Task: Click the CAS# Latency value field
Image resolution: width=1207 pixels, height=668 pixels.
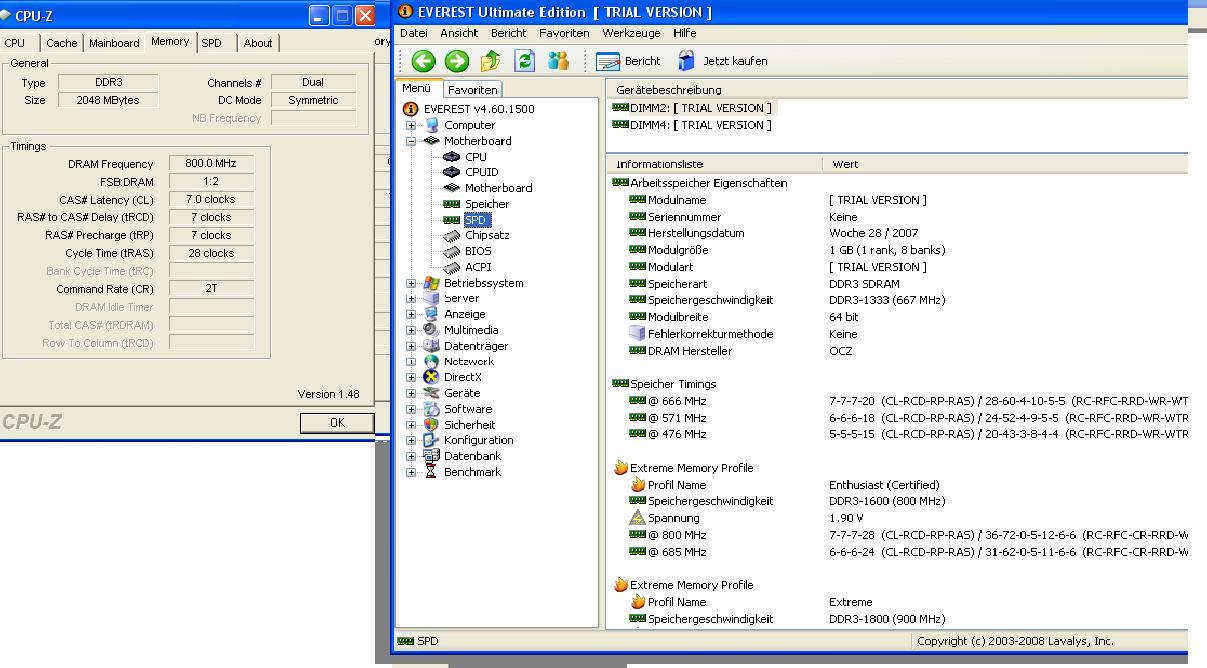Action: pyautogui.click(x=210, y=199)
